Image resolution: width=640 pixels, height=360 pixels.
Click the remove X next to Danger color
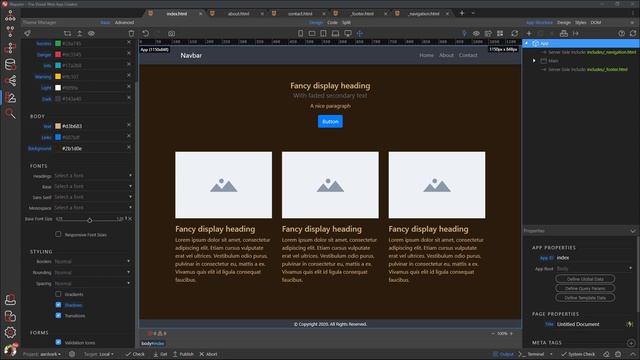tap(129, 53)
